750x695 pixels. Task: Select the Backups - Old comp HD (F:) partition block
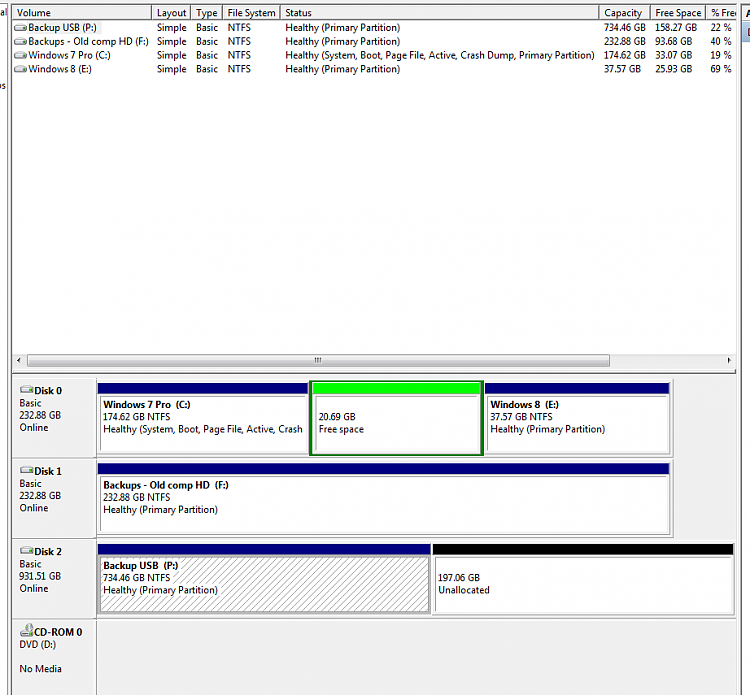(384, 498)
